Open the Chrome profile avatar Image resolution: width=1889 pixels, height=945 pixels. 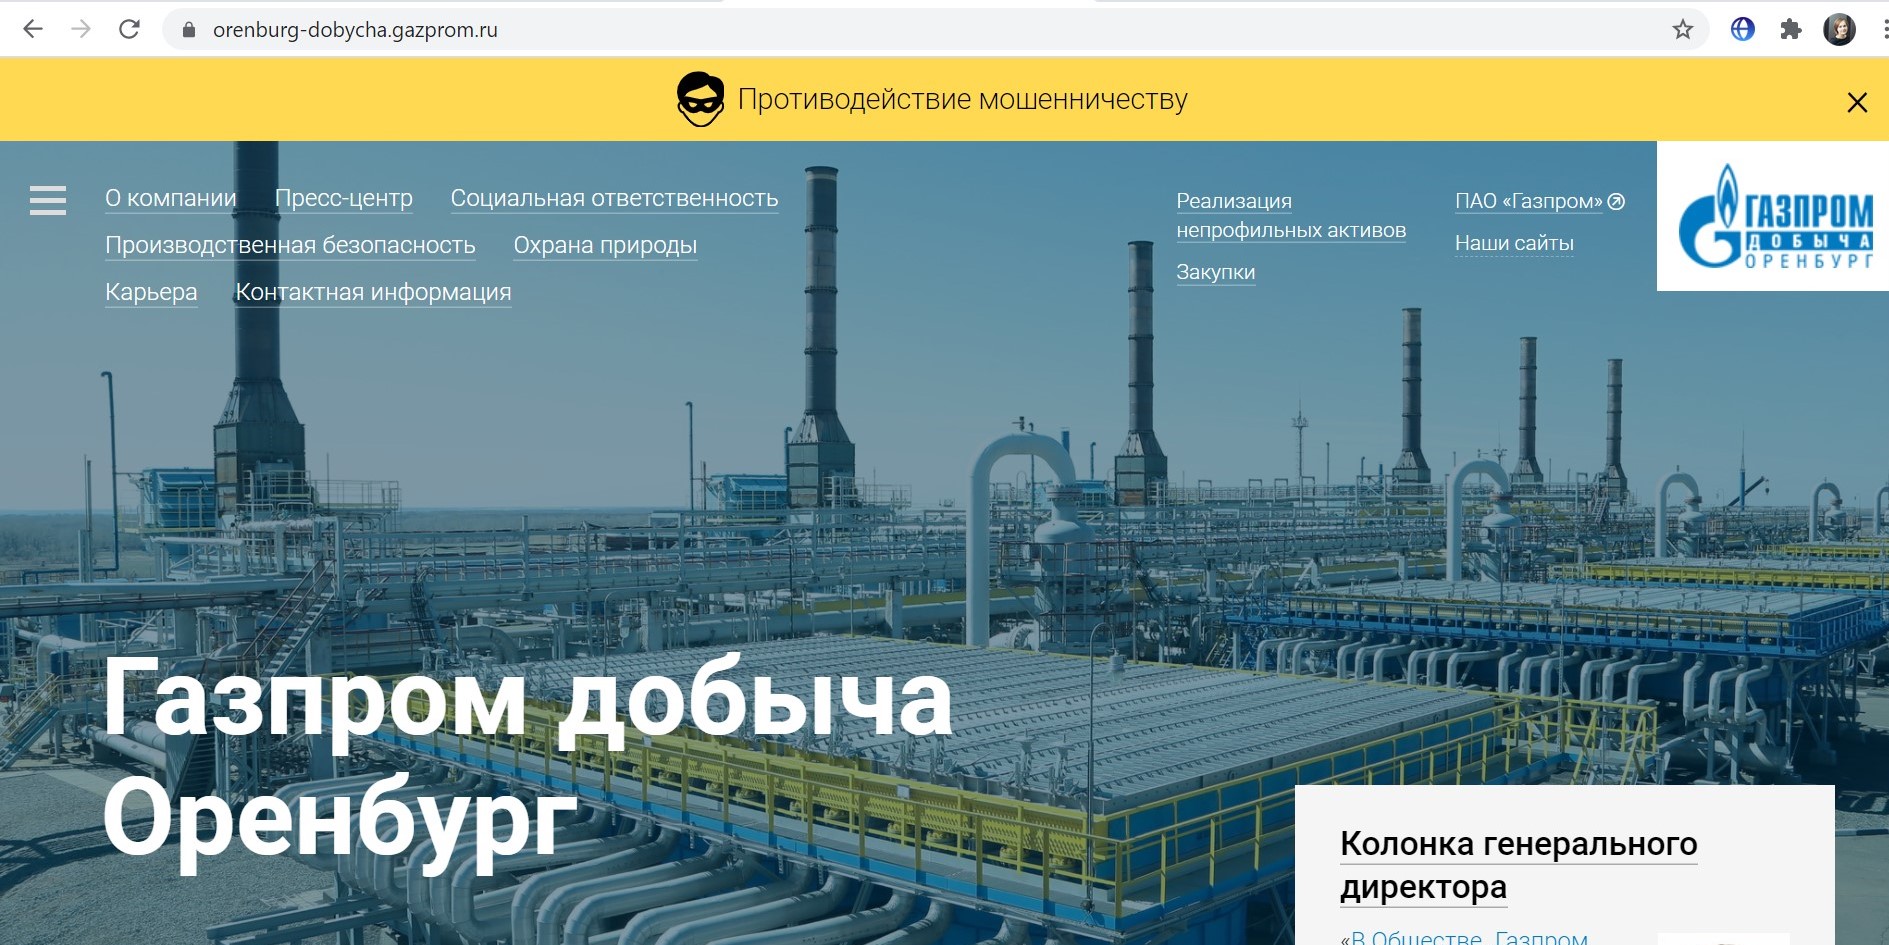[x=1839, y=30]
